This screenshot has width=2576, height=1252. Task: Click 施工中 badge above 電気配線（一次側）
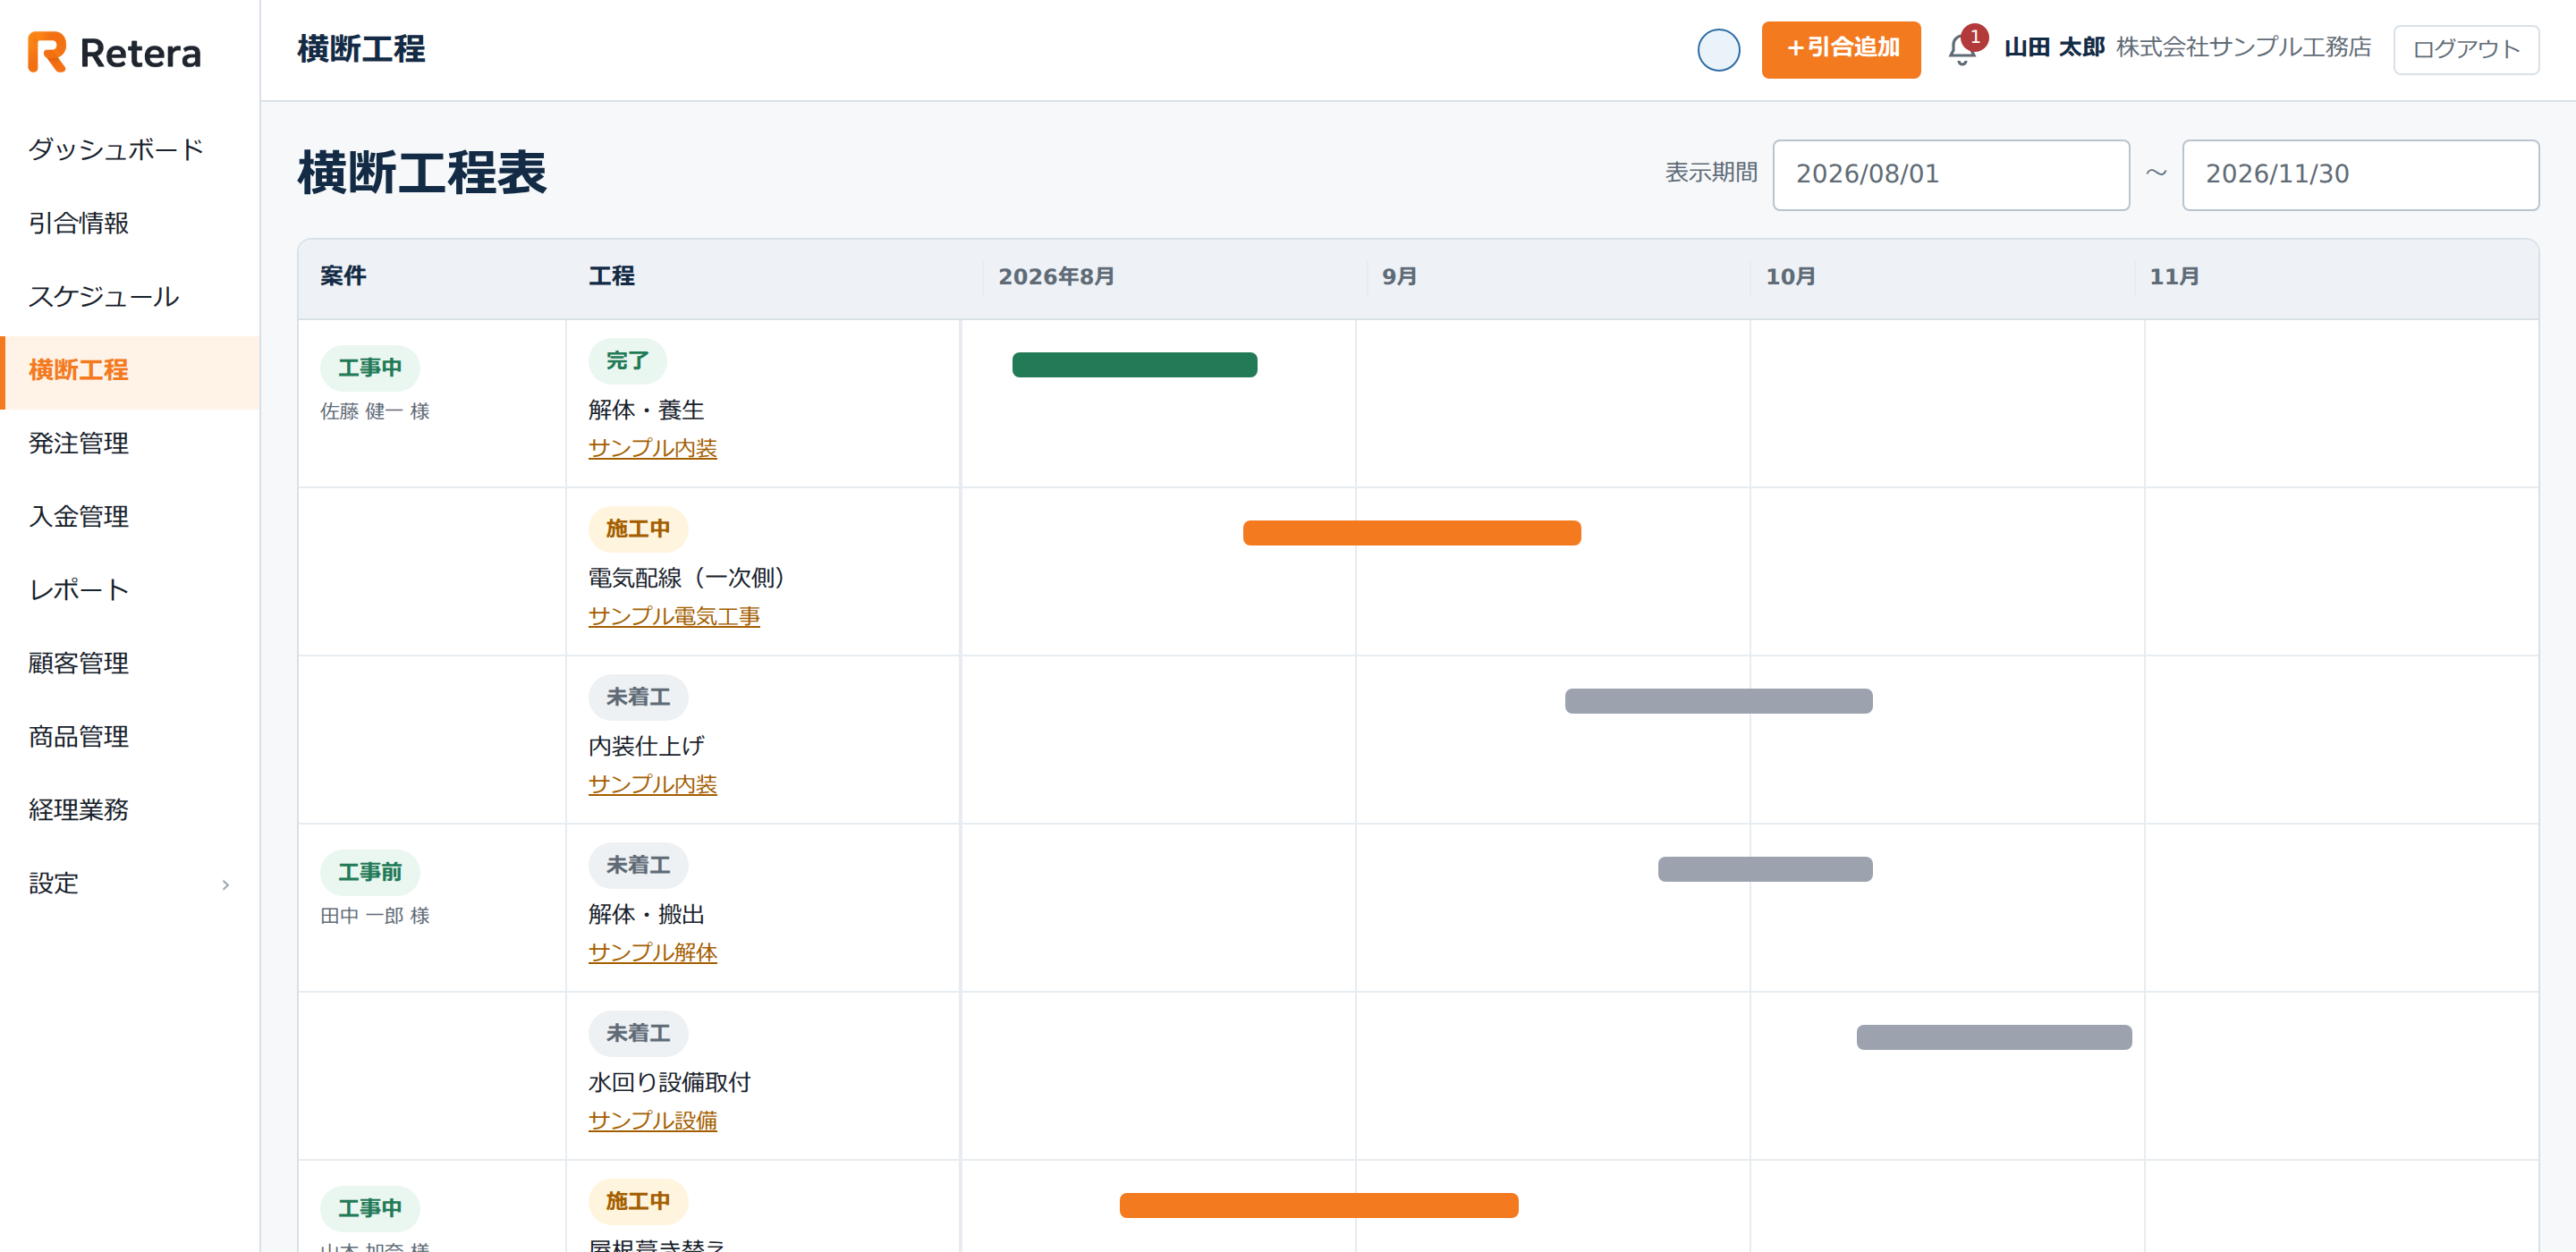(638, 529)
